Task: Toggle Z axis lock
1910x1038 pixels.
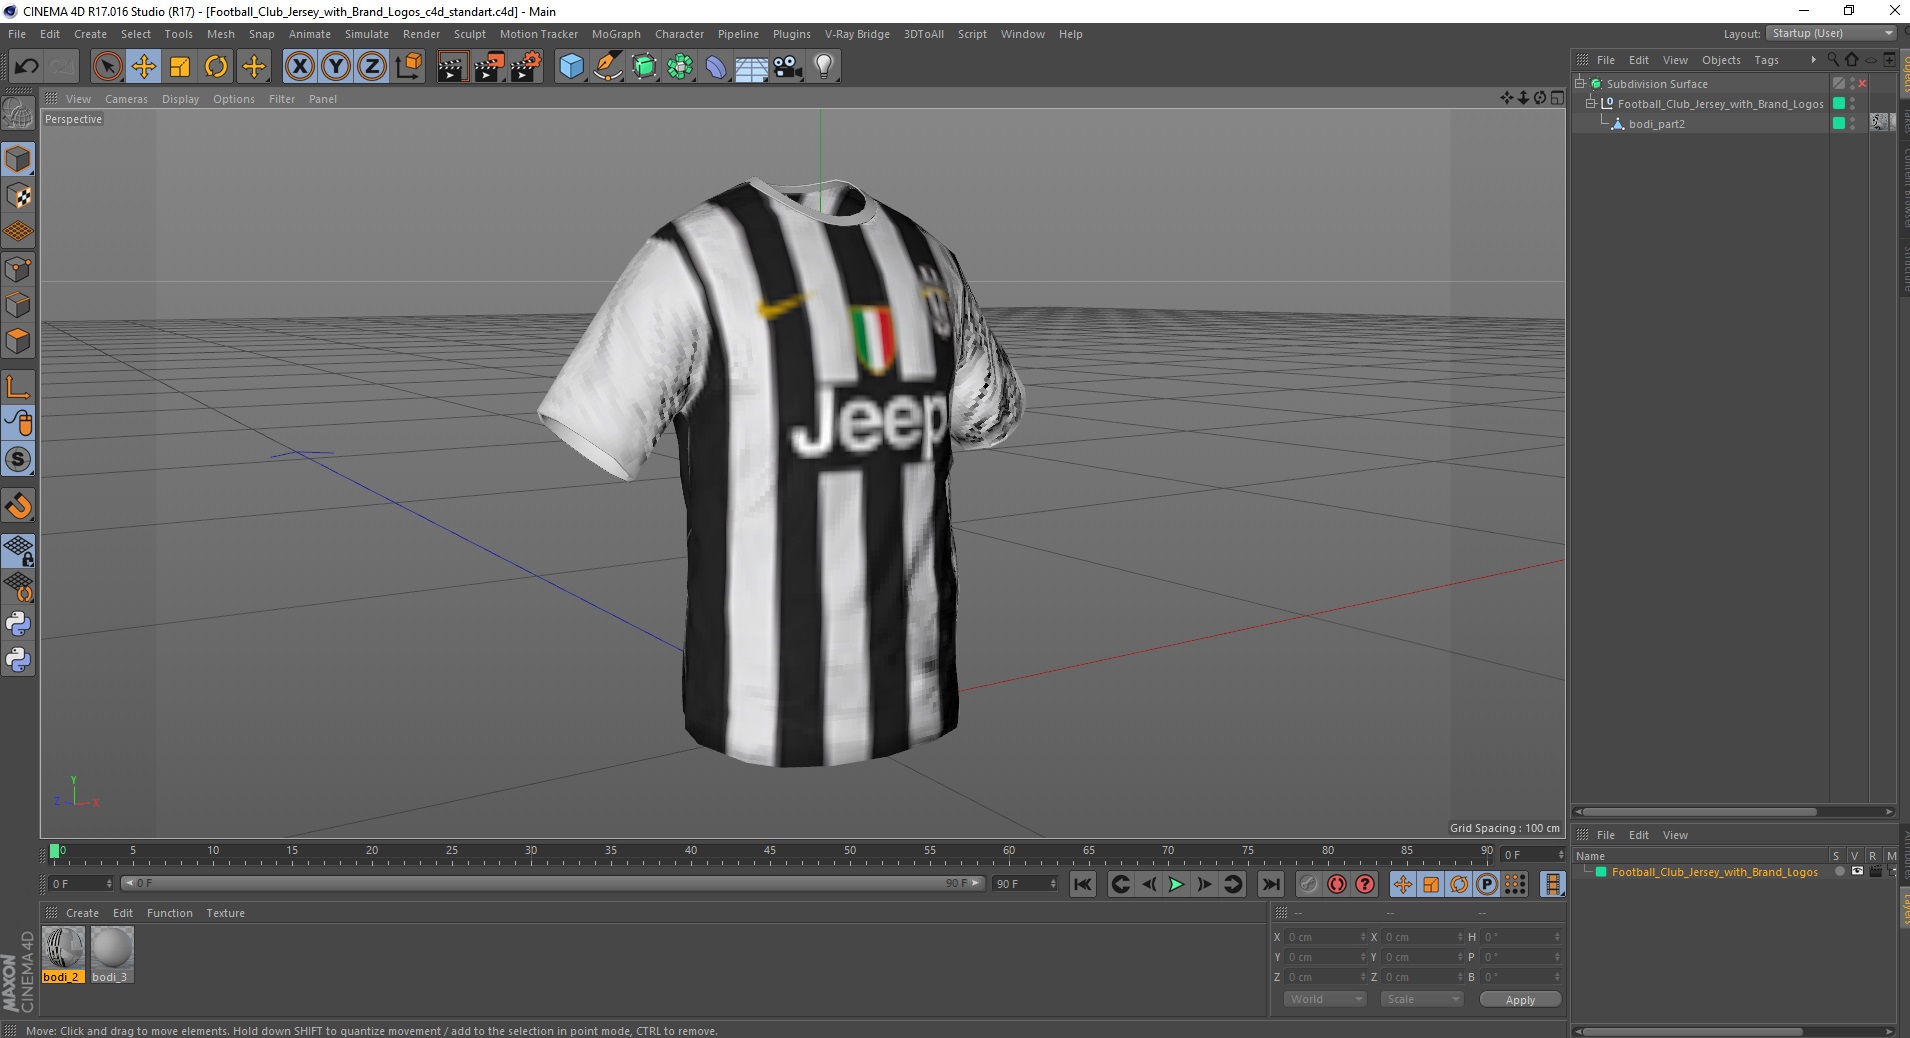Action: 372,67
